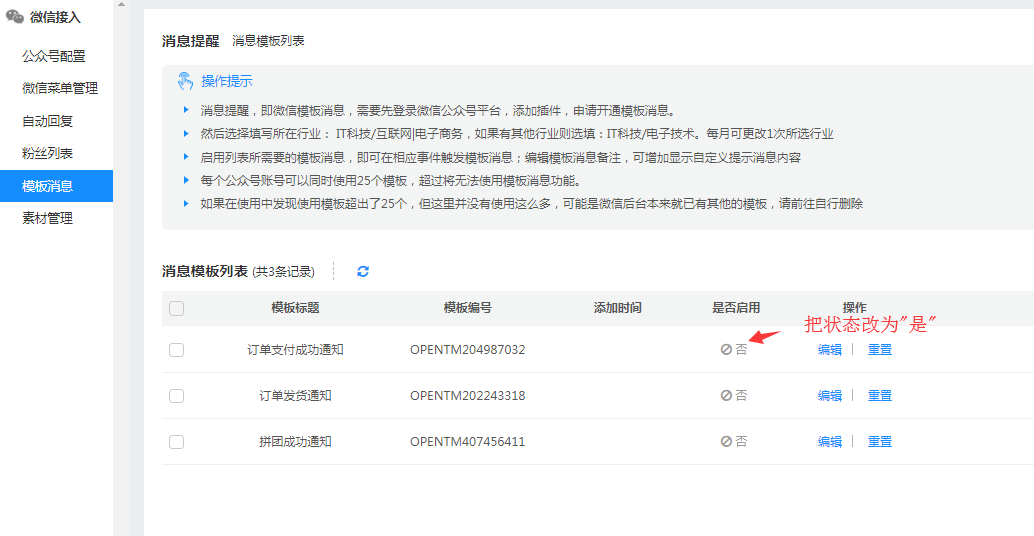Select checkbox for 订单支付成功通知 row
This screenshot has height=536, width=1034.
click(x=177, y=350)
